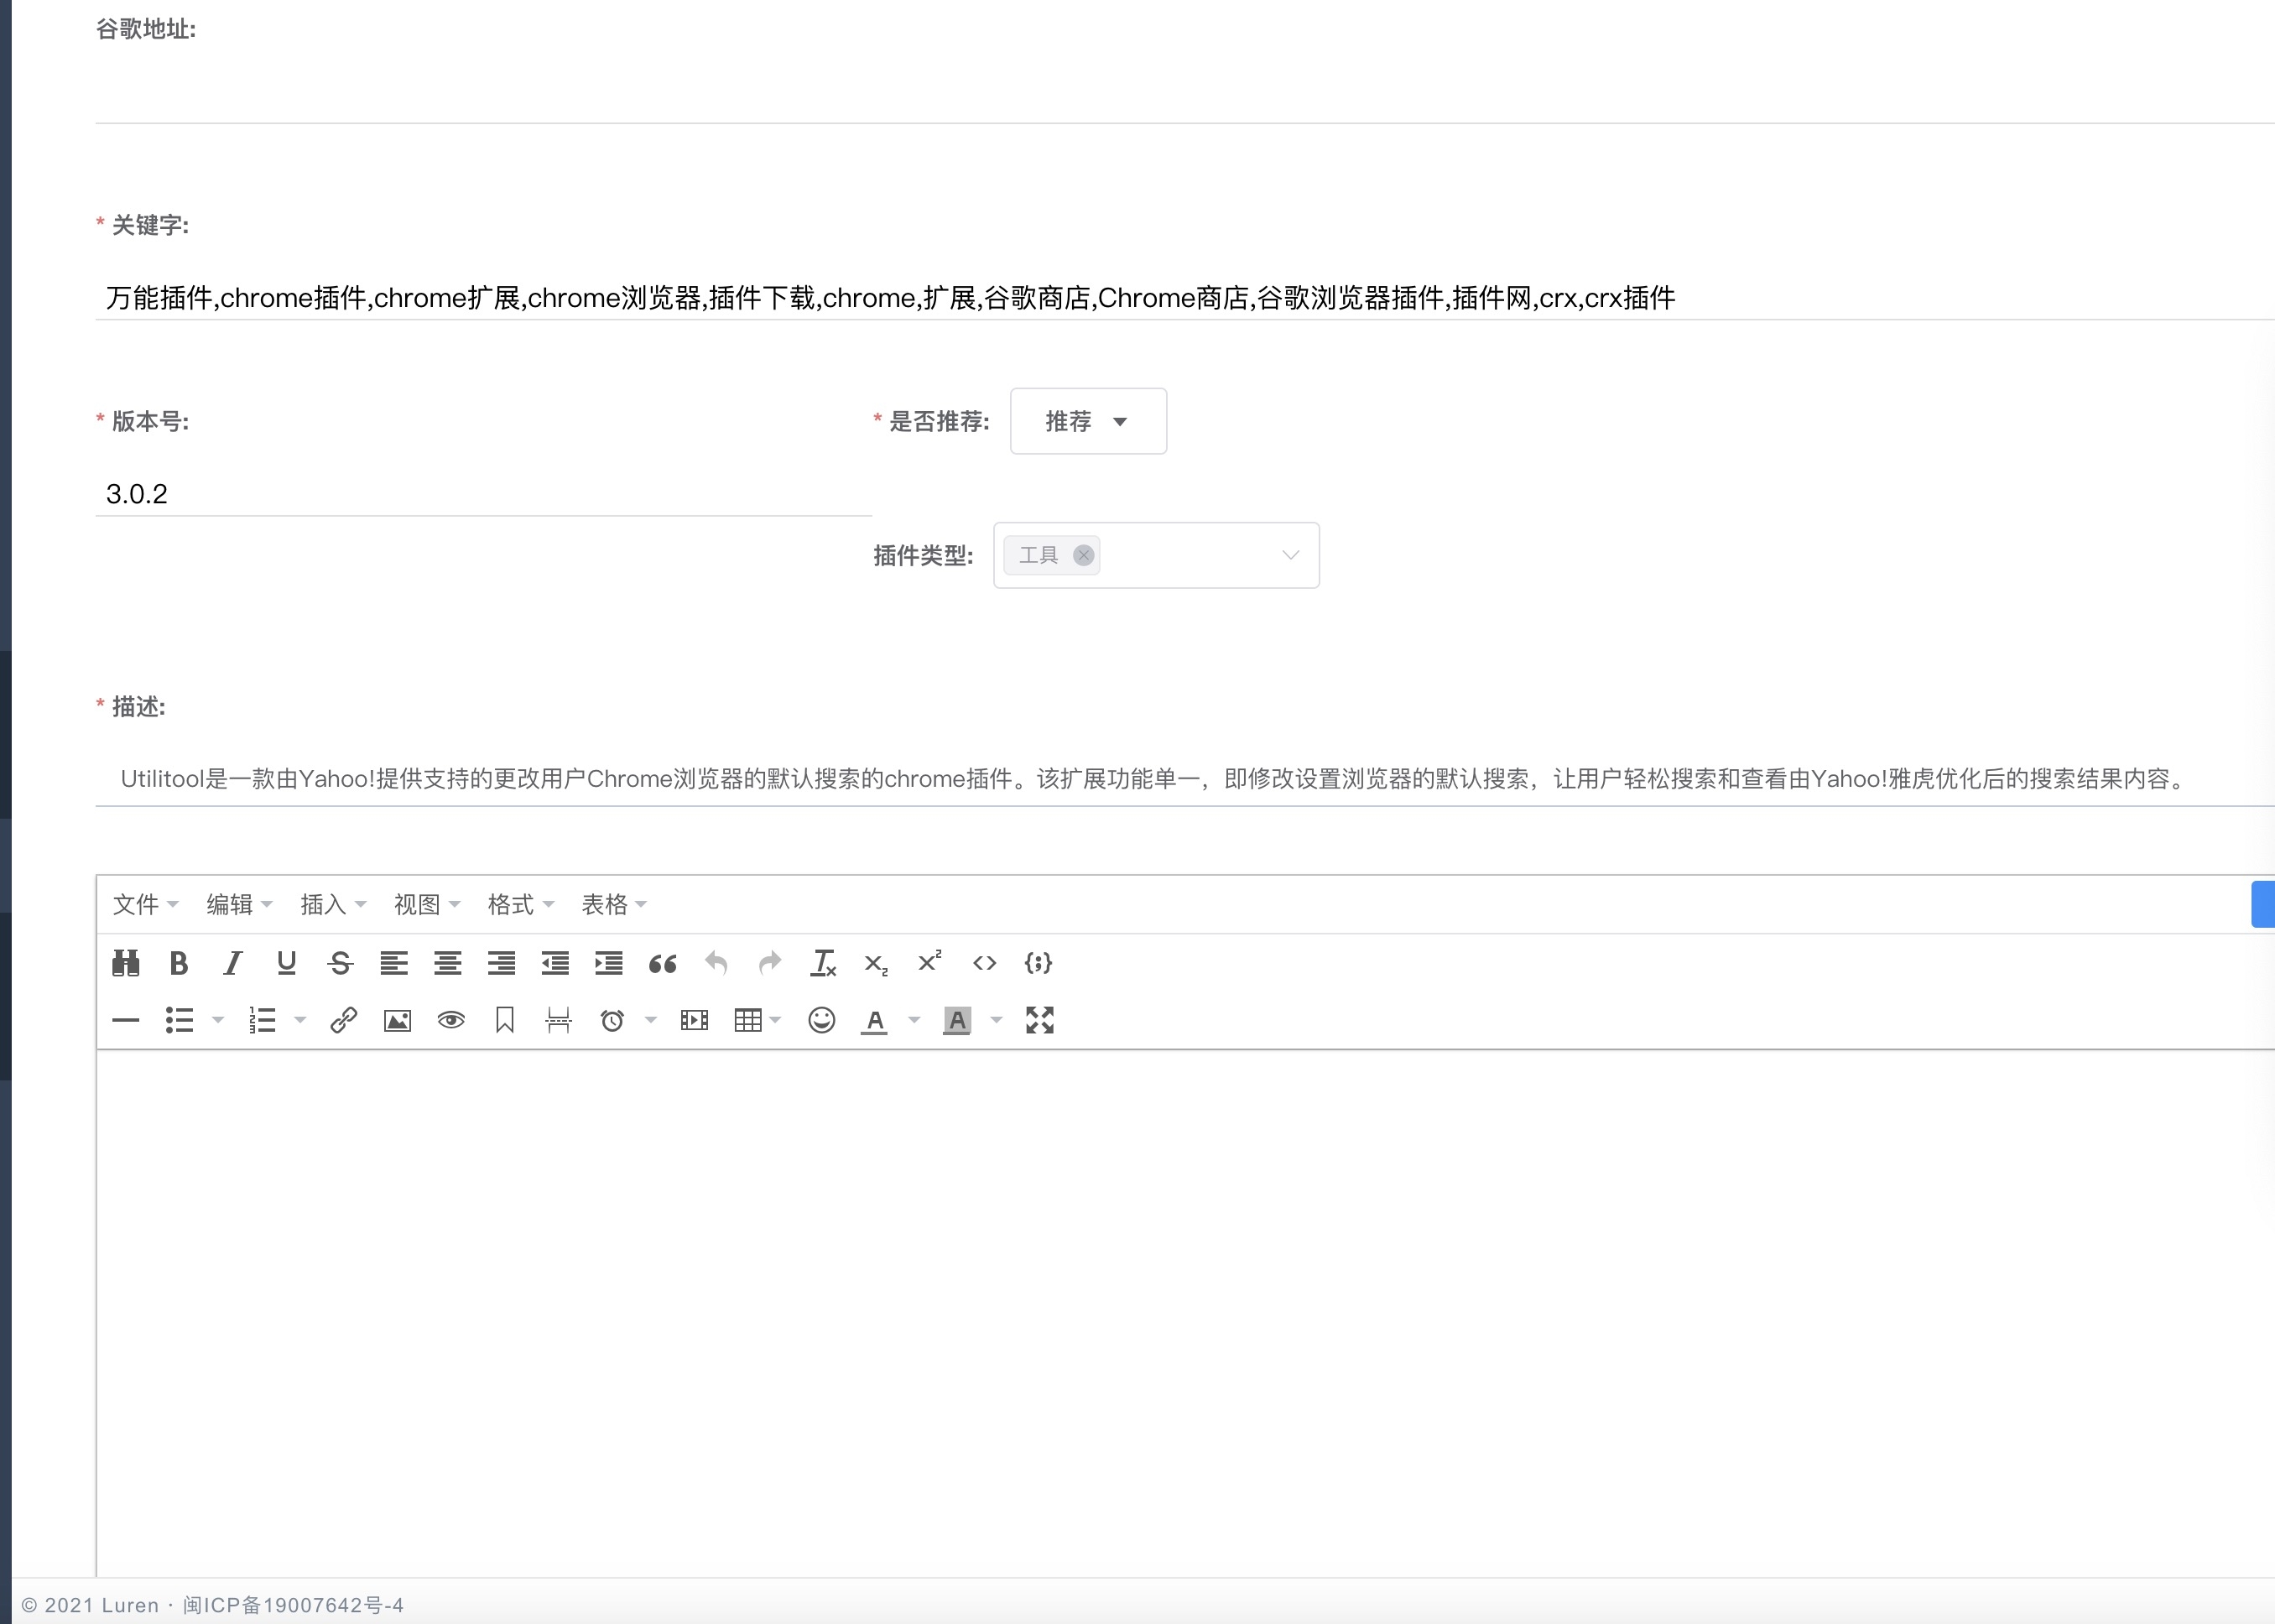
Task: Toggle fullscreen editor mode
Action: point(1040,1020)
